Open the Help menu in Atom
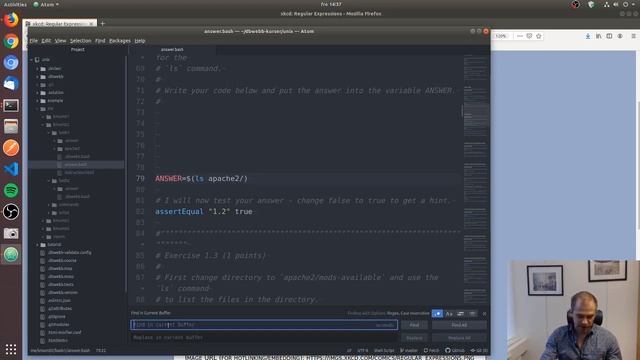This screenshot has height=360, width=640. coord(140,41)
